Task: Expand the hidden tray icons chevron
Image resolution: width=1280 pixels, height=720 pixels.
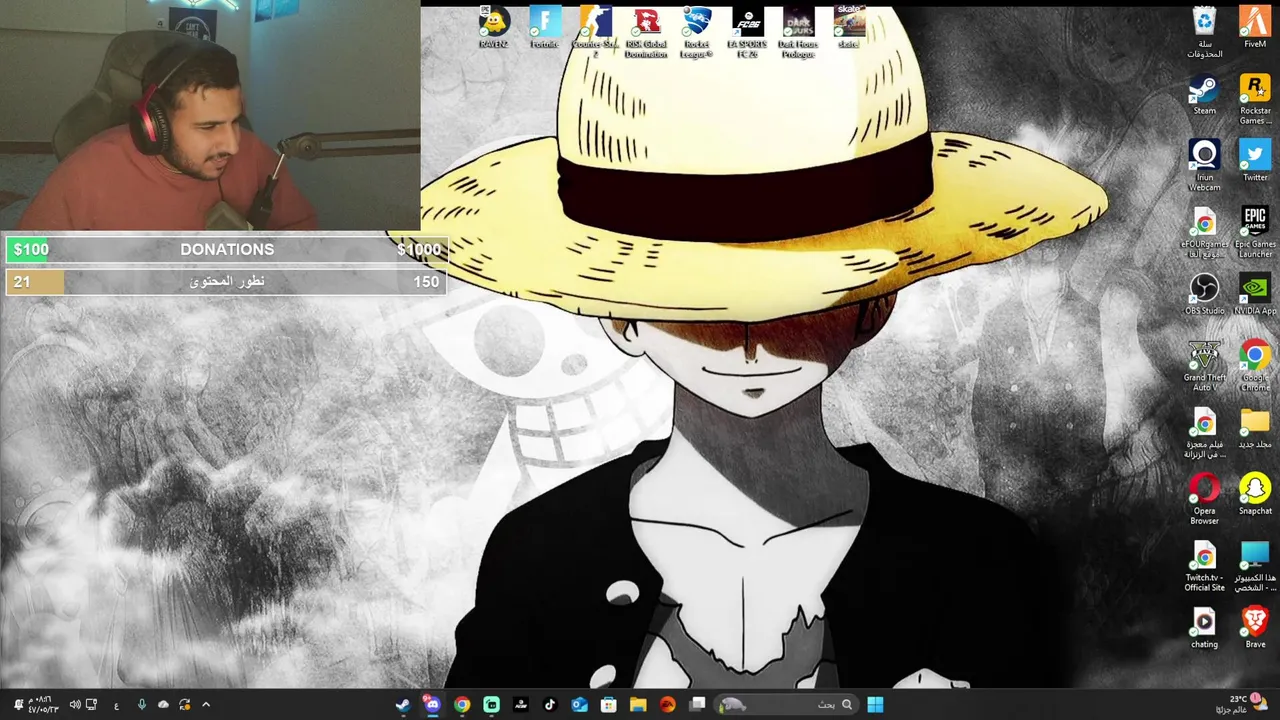Action: click(206, 704)
